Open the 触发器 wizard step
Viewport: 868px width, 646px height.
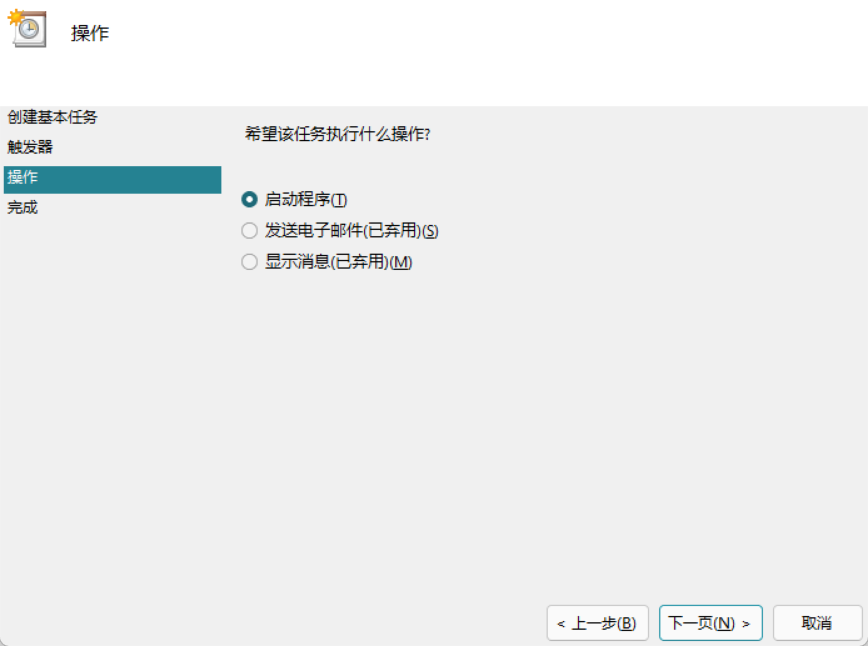30,147
